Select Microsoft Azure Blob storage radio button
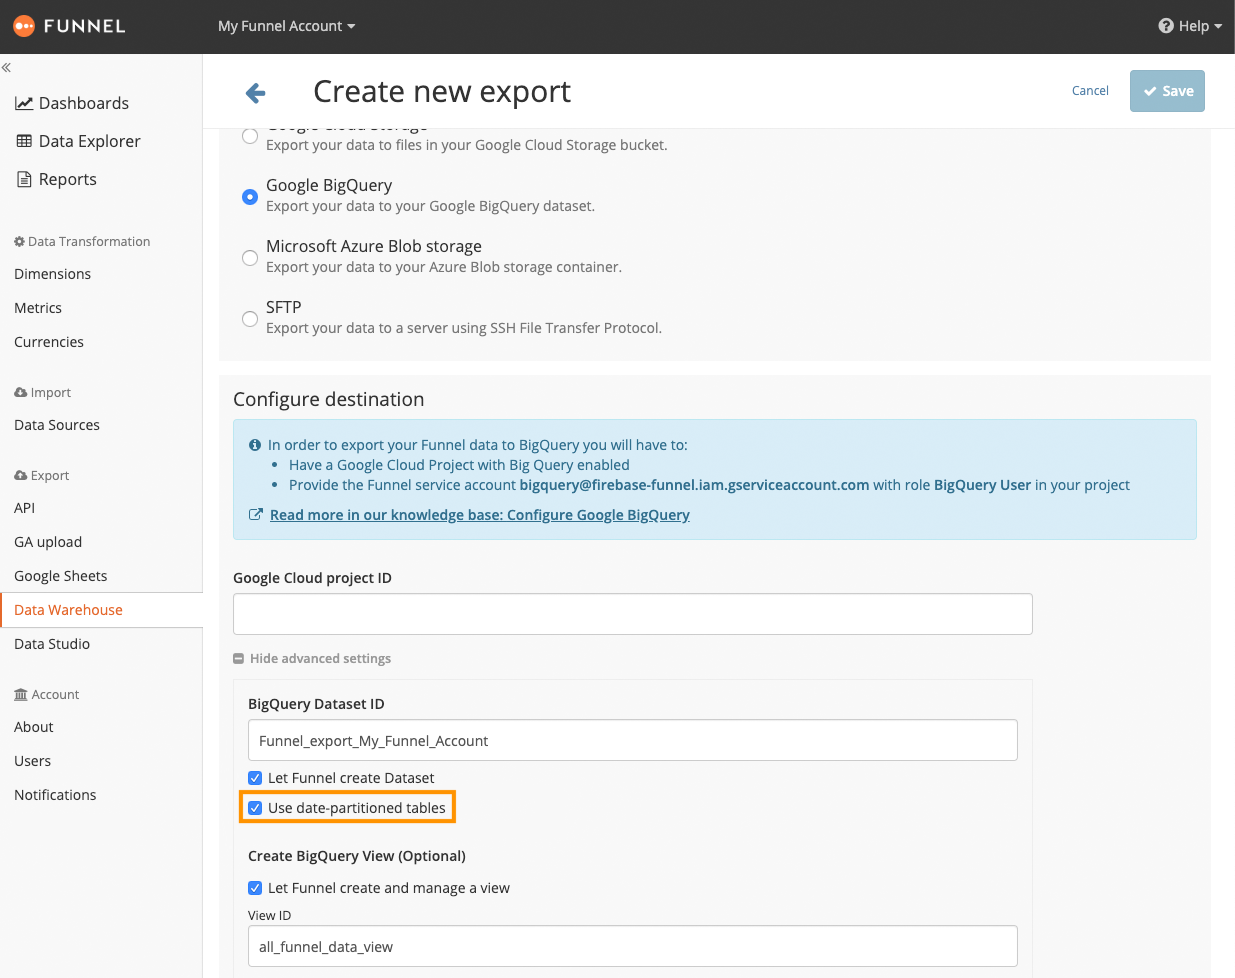This screenshot has height=978, width=1235. pyautogui.click(x=250, y=258)
